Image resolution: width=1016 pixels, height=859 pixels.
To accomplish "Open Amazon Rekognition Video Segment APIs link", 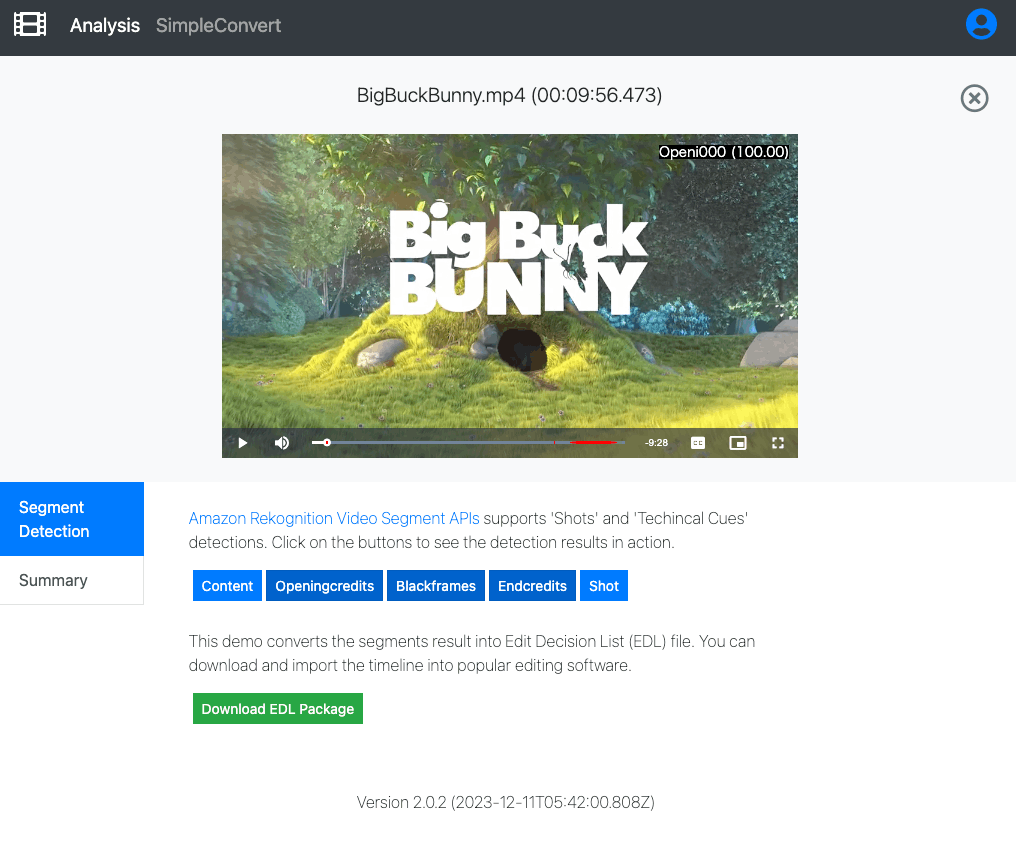I will coord(334,518).
